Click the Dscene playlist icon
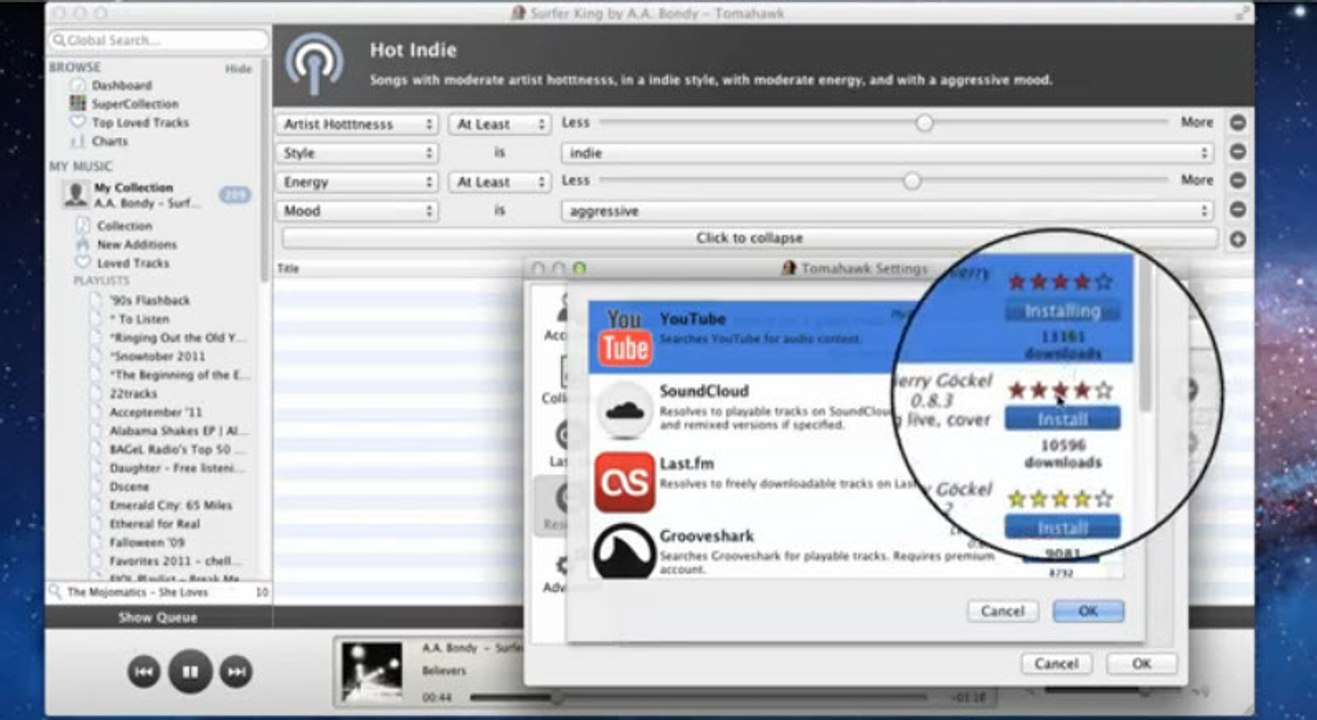Image resolution: width=1317 pixels, height=720 pixels. click(99, 487)
